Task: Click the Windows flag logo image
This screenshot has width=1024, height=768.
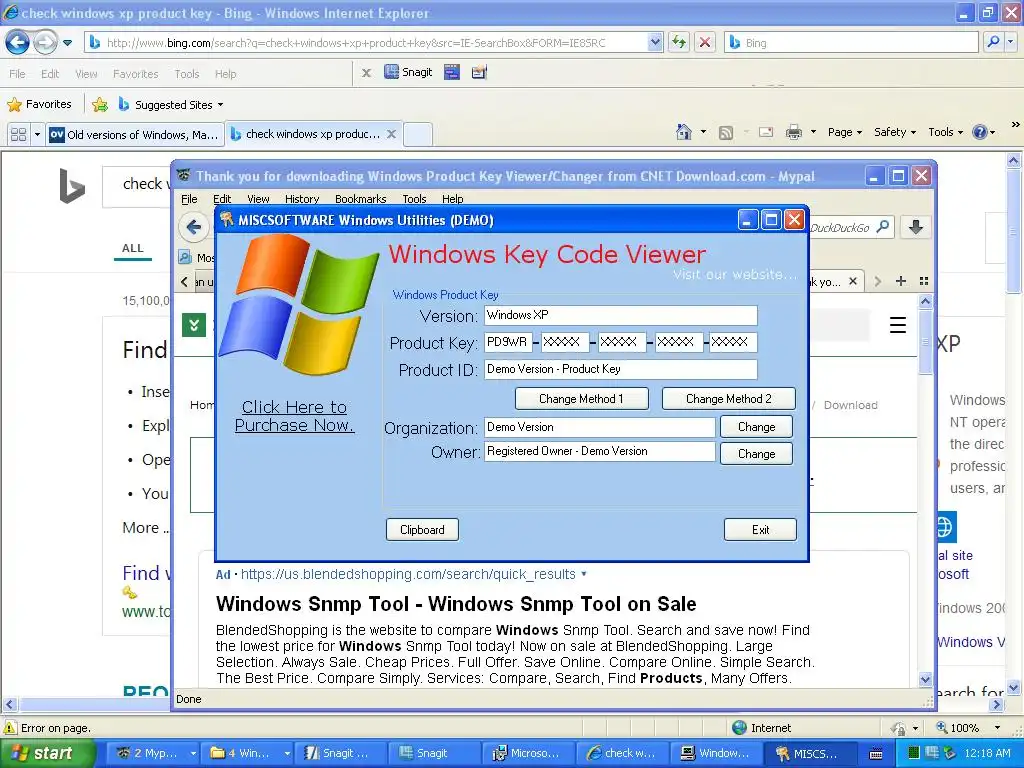Action: (x=298, y=304)
